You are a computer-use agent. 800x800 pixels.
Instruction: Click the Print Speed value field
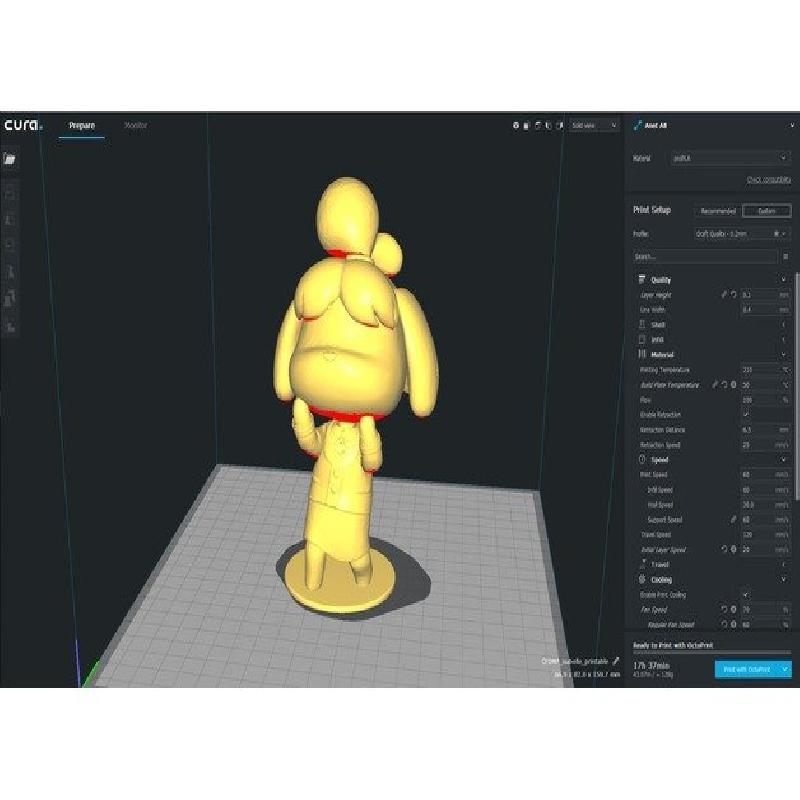(x=765, y=474)
